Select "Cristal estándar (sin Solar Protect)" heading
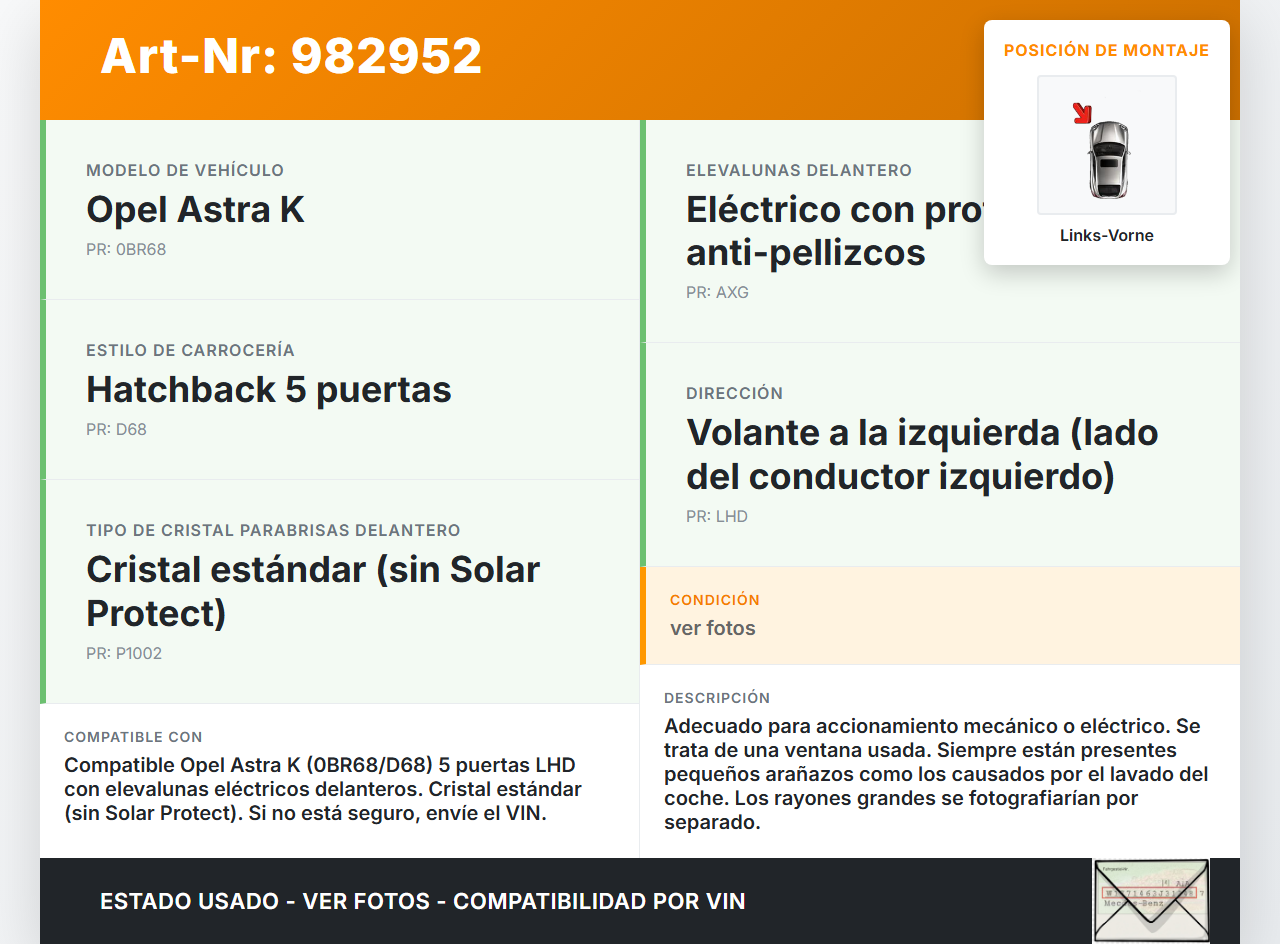The height and width of the screenshot is (944, 1280). (x=313, y=591)
